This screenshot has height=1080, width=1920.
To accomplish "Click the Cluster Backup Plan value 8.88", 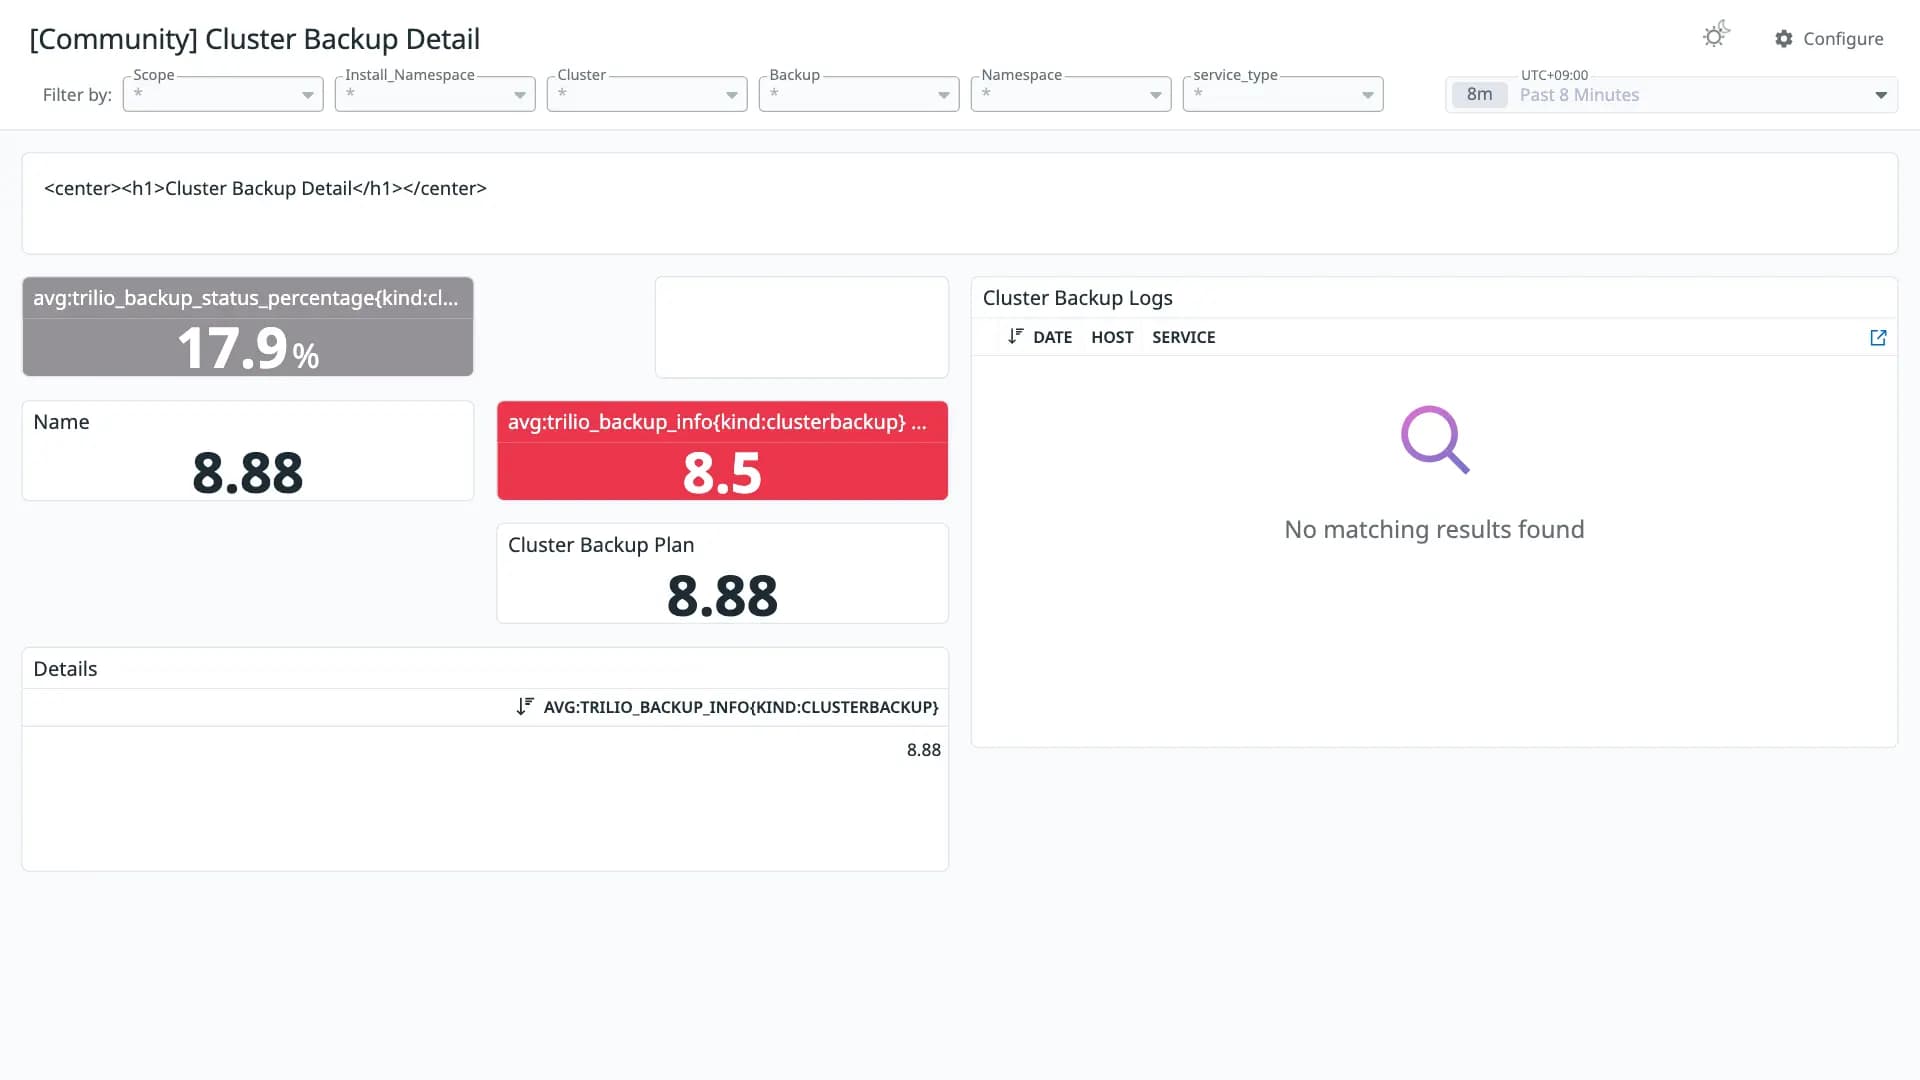I will tap(722, 596).
